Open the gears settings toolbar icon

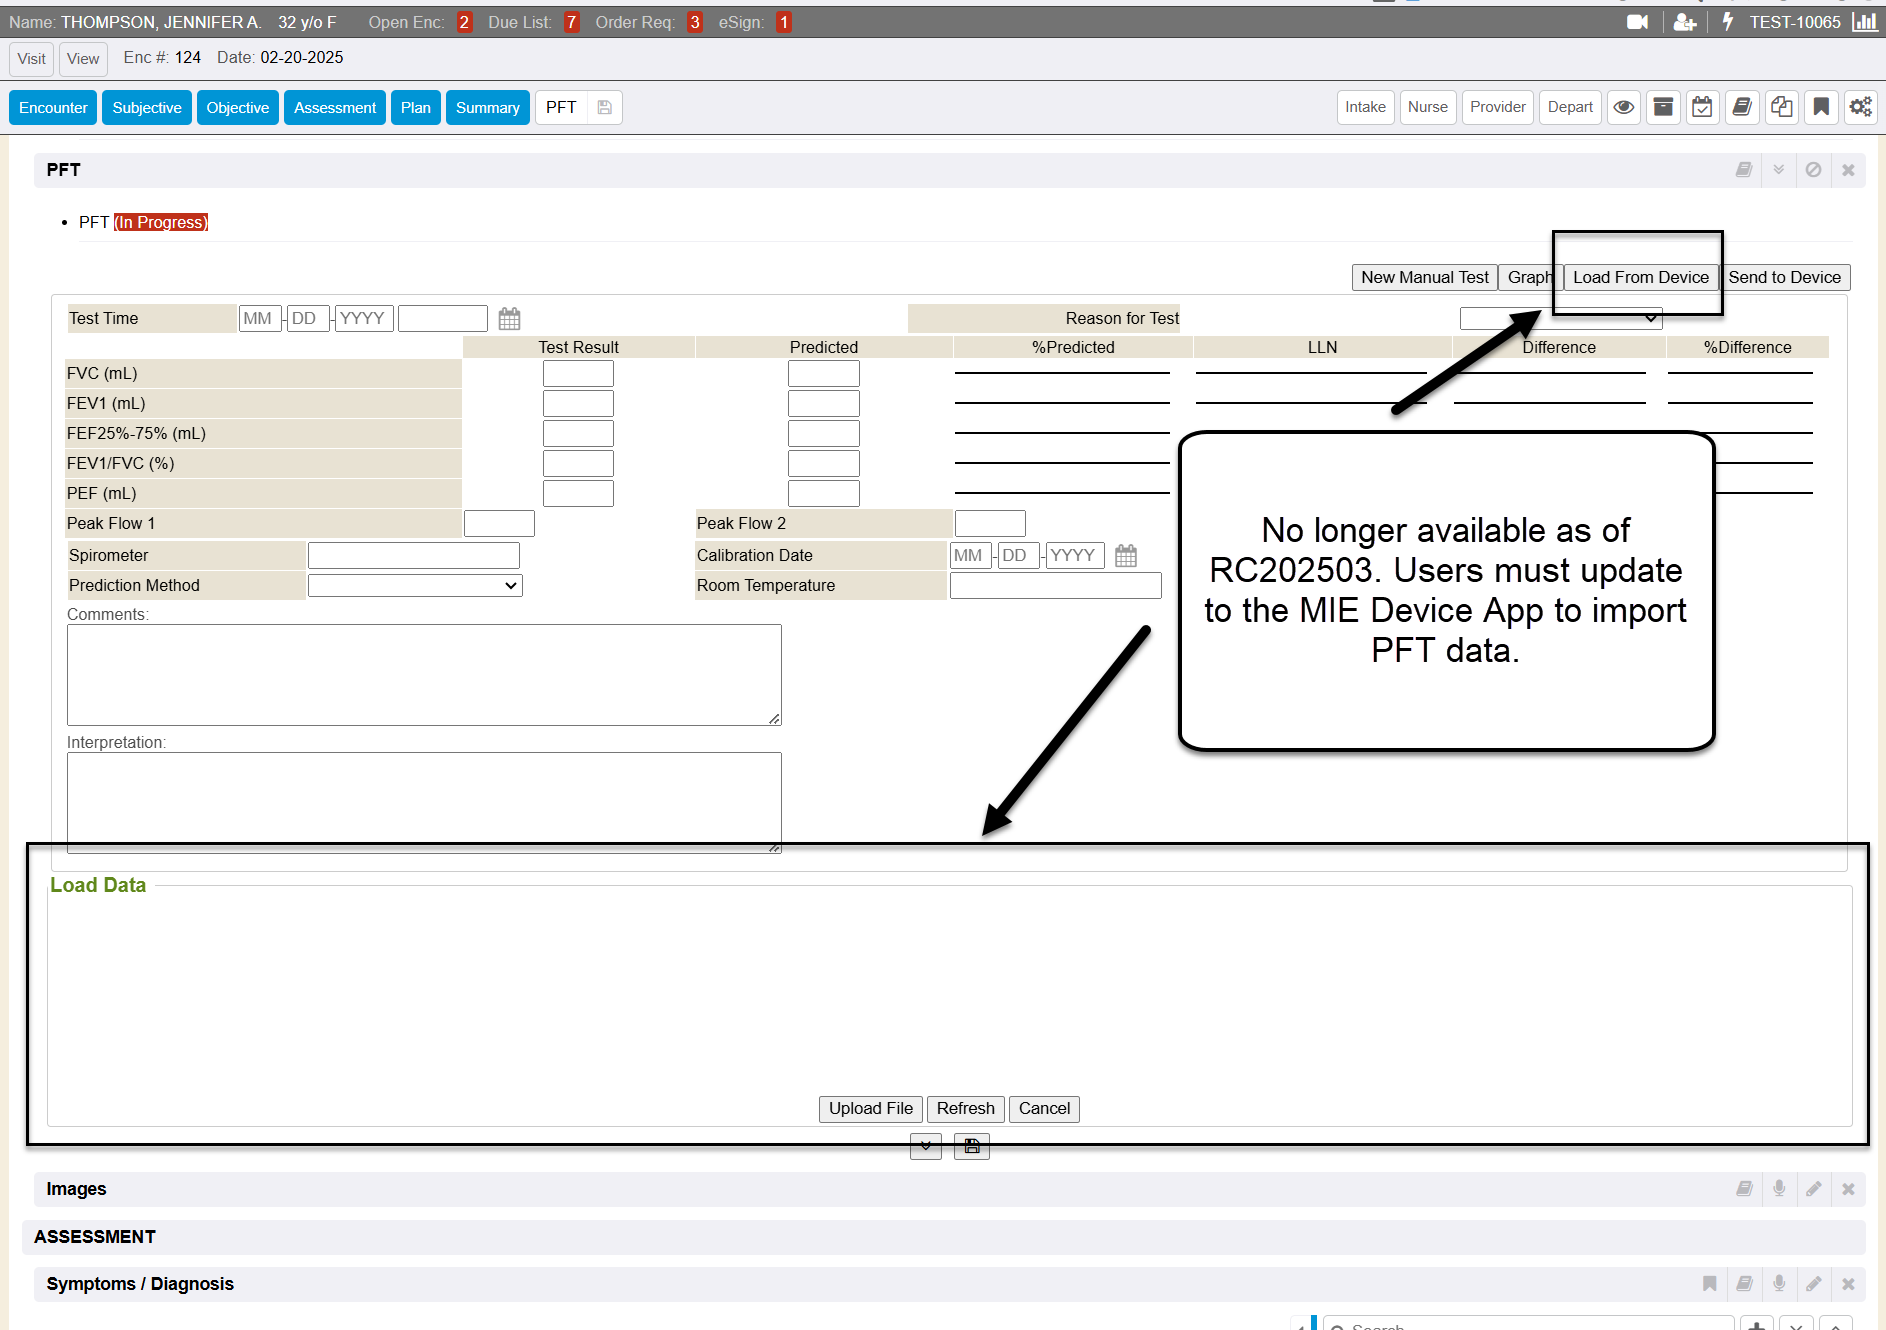(x=1860, y=107)
